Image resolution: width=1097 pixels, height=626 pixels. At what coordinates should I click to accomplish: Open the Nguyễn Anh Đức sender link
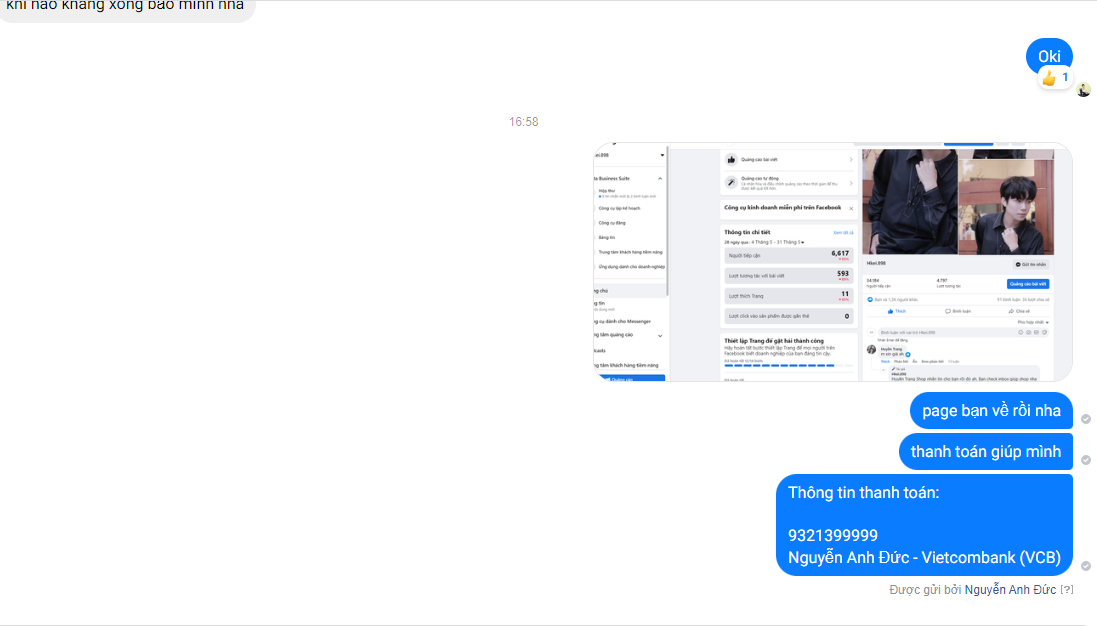(1010, 590)
